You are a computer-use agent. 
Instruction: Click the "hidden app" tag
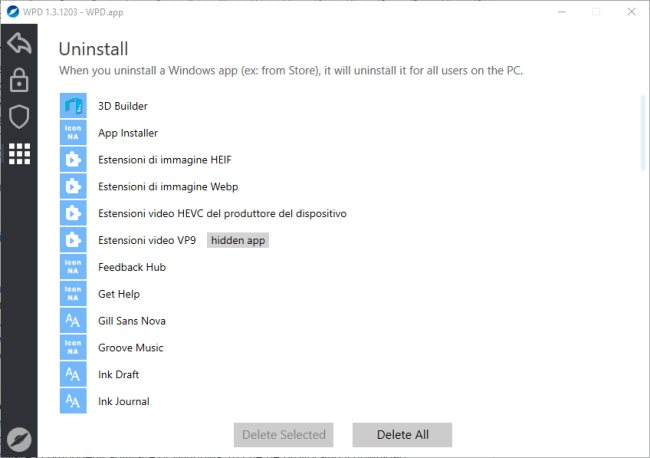[238, 240]
